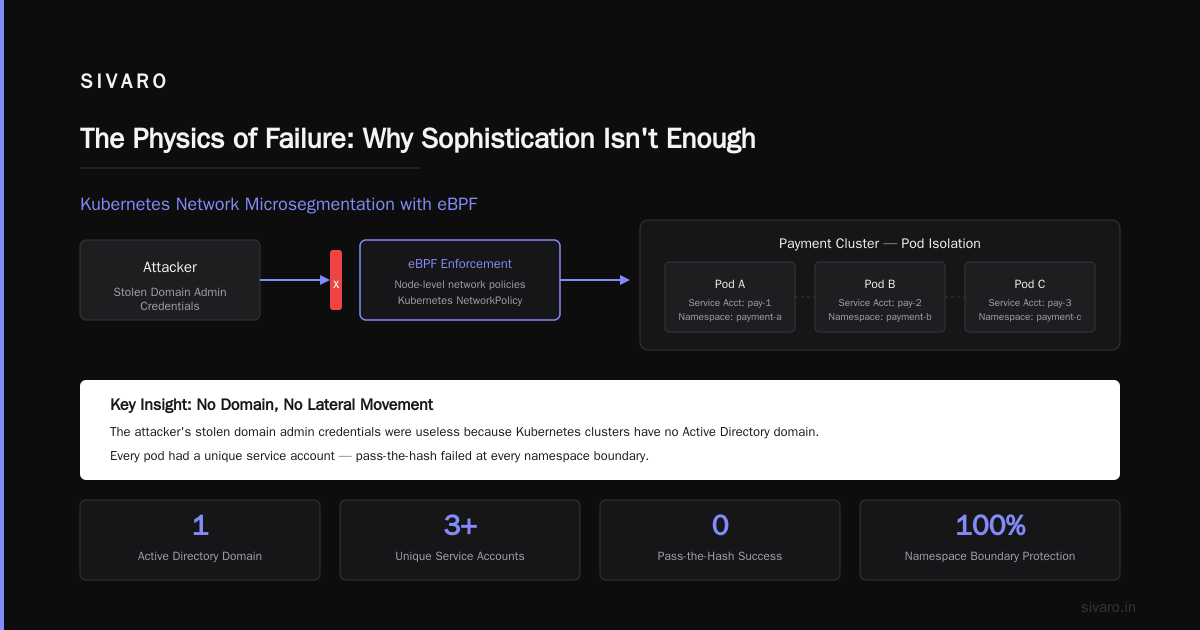Click the arrow from Attacker to X
Image resolution: width=1200 pixels, height=630 pixels.
click(x=295, y=280)
